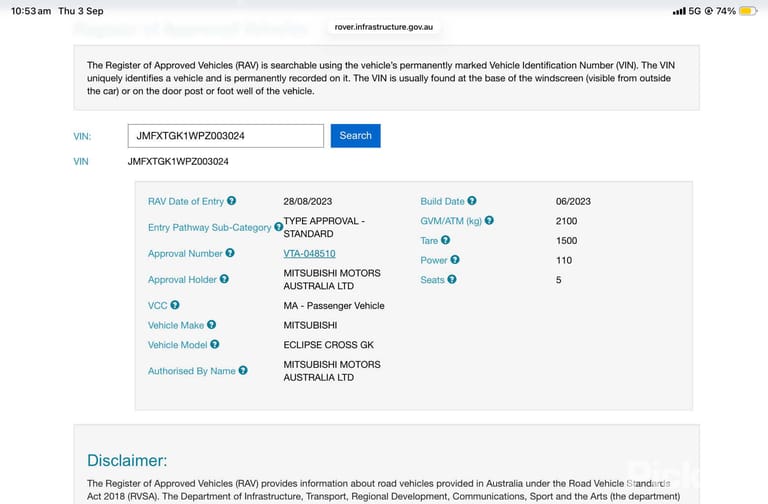Show help icon beside Approval Holder
The image size is (768, 504).
tap(224, 279)
